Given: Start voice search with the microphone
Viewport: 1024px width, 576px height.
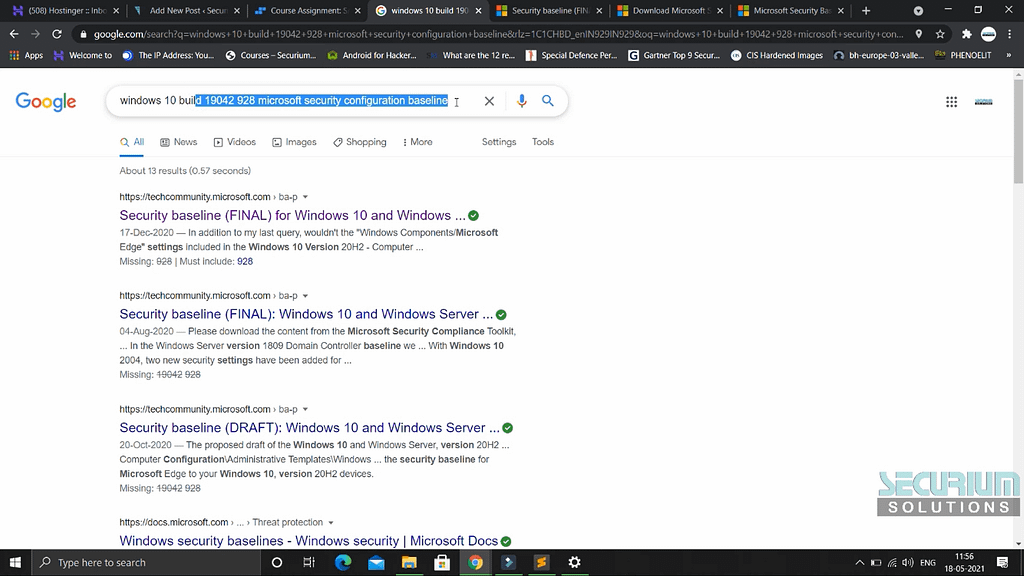Looking at the screenshot, I should pyautogui.click(x=521, y=101).
